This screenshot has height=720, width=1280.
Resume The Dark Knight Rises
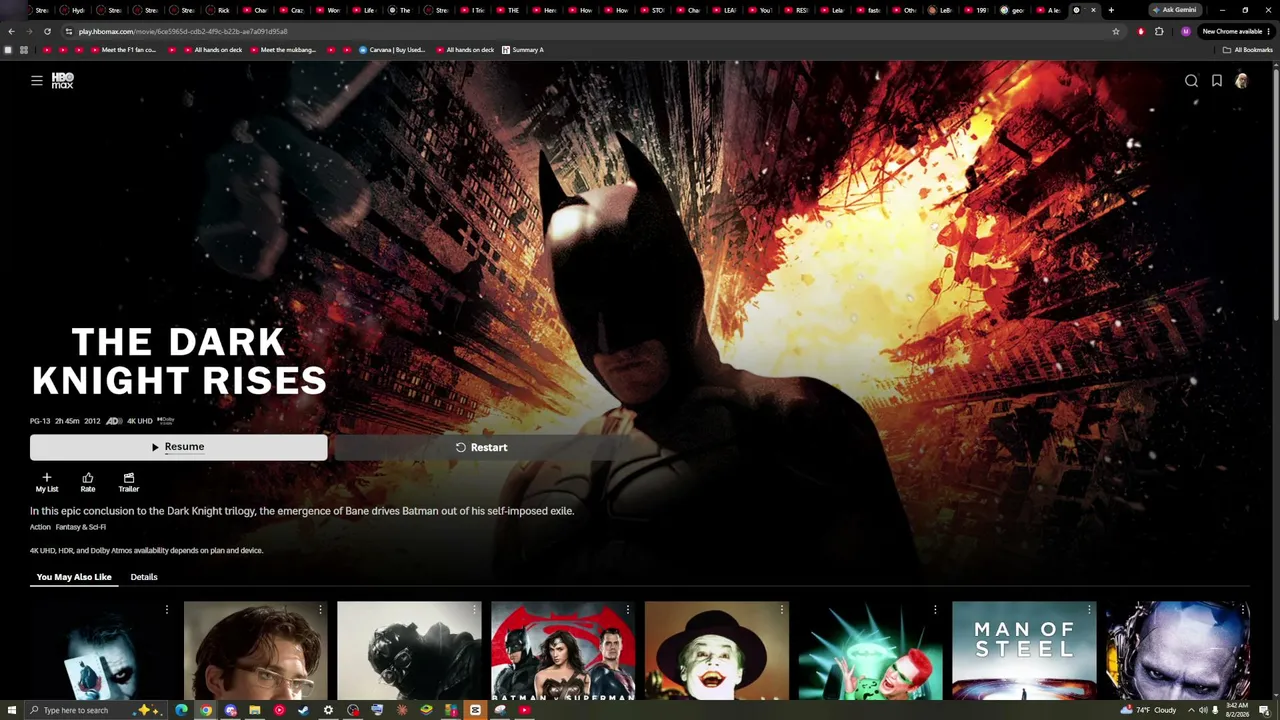178,447
